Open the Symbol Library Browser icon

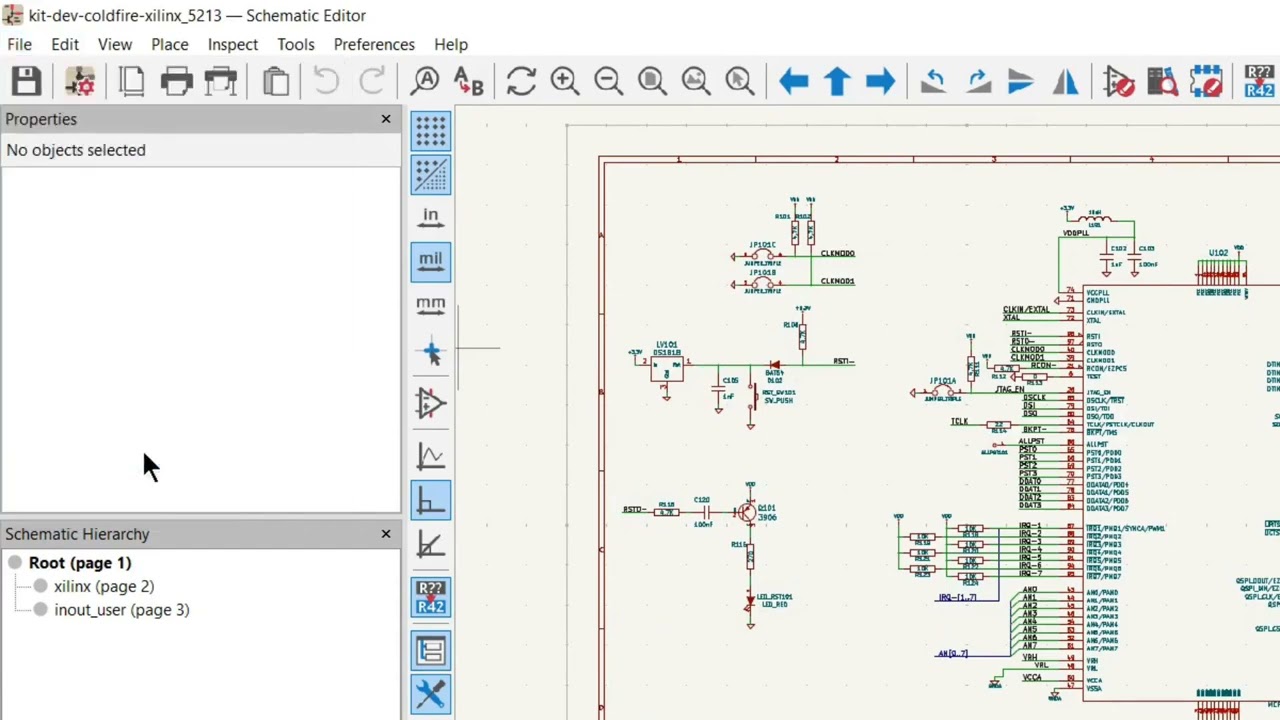[1162, 81]
